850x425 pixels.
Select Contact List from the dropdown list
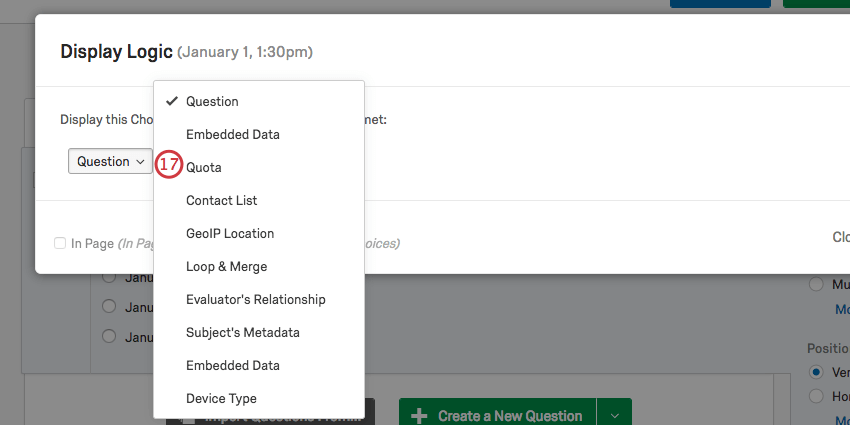tap(221, 200)
